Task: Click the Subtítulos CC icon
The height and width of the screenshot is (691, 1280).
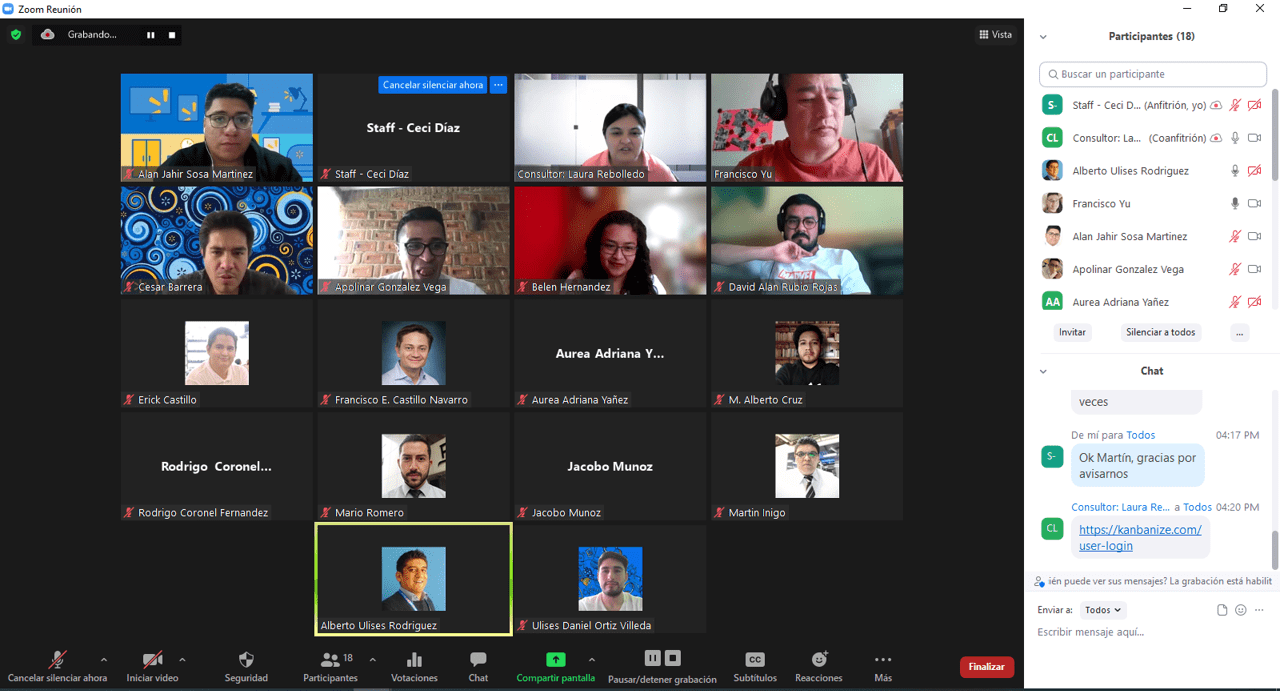Action: tap(755, 660)
